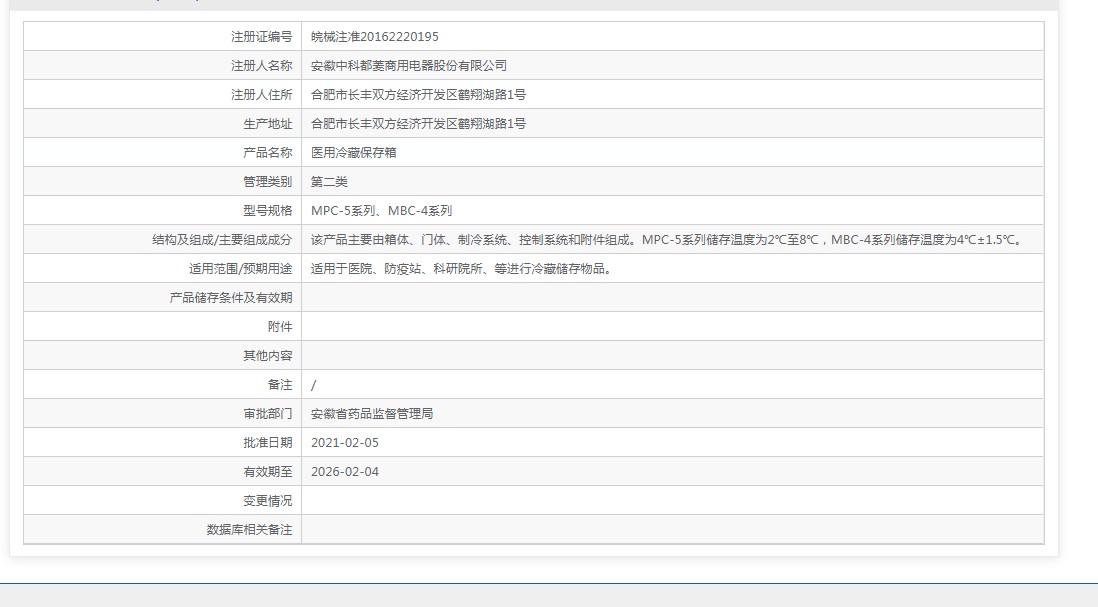Screen dimensions: 1098x607
Task: Click the 其他内容 row label
Action: tap(268, 356)
